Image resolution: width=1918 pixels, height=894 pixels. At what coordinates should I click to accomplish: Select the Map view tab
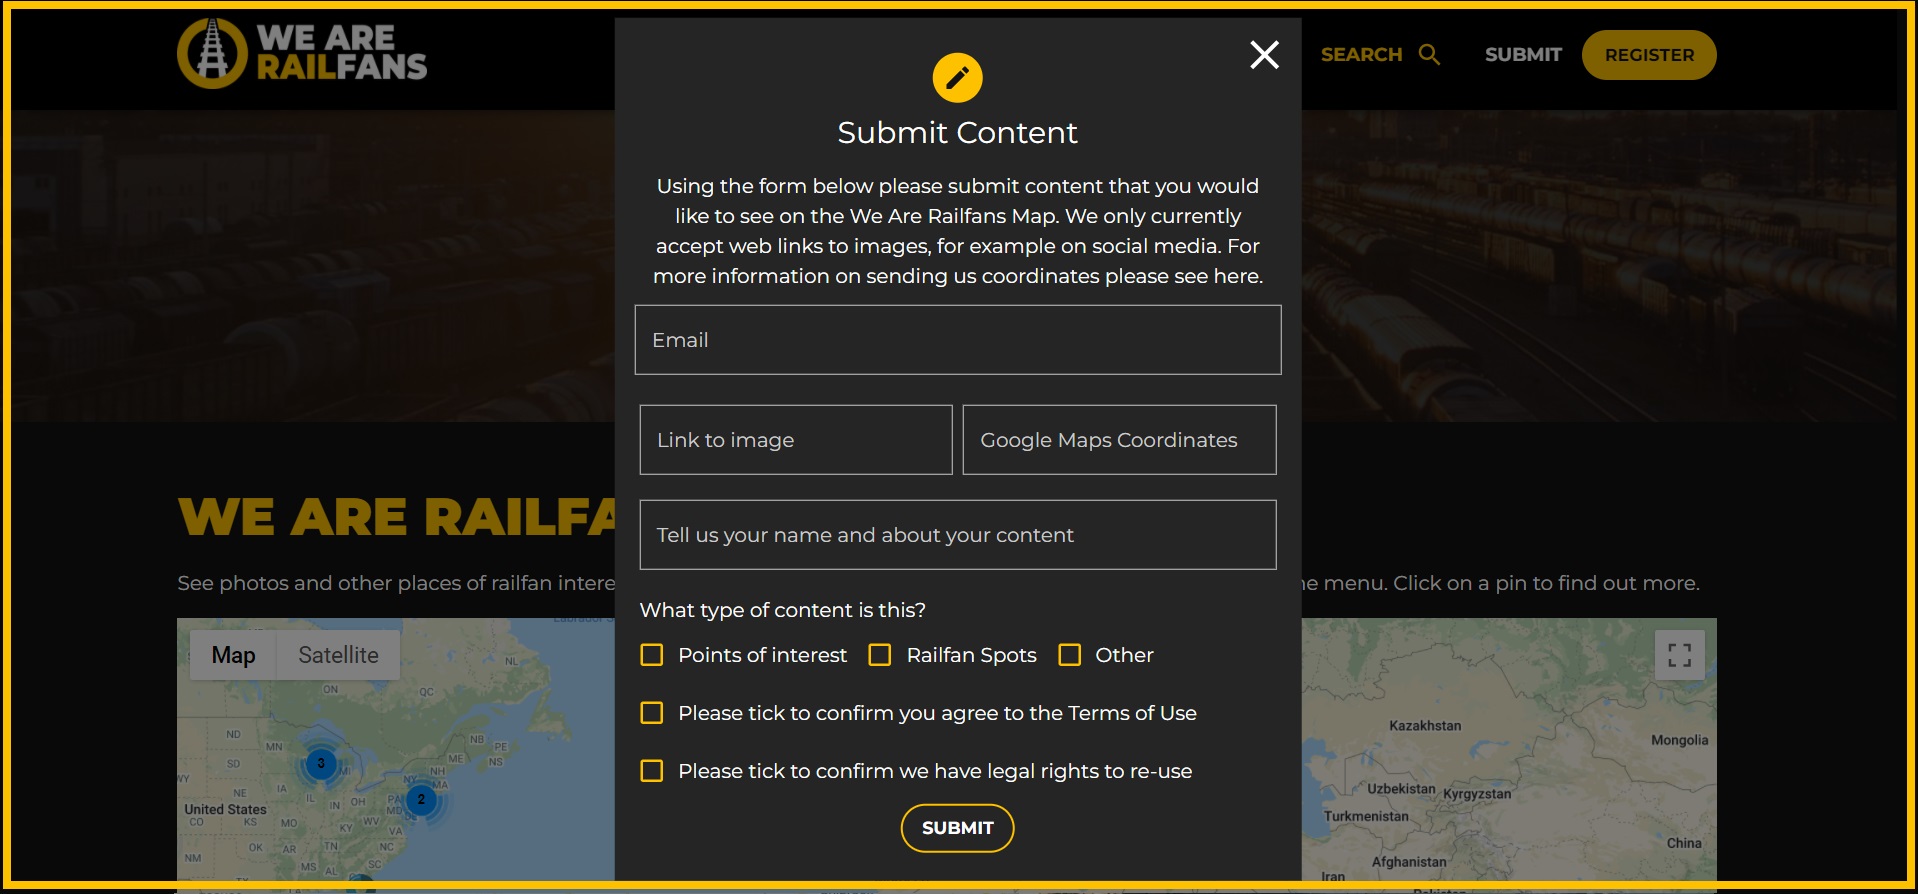(x=233, y=655)
